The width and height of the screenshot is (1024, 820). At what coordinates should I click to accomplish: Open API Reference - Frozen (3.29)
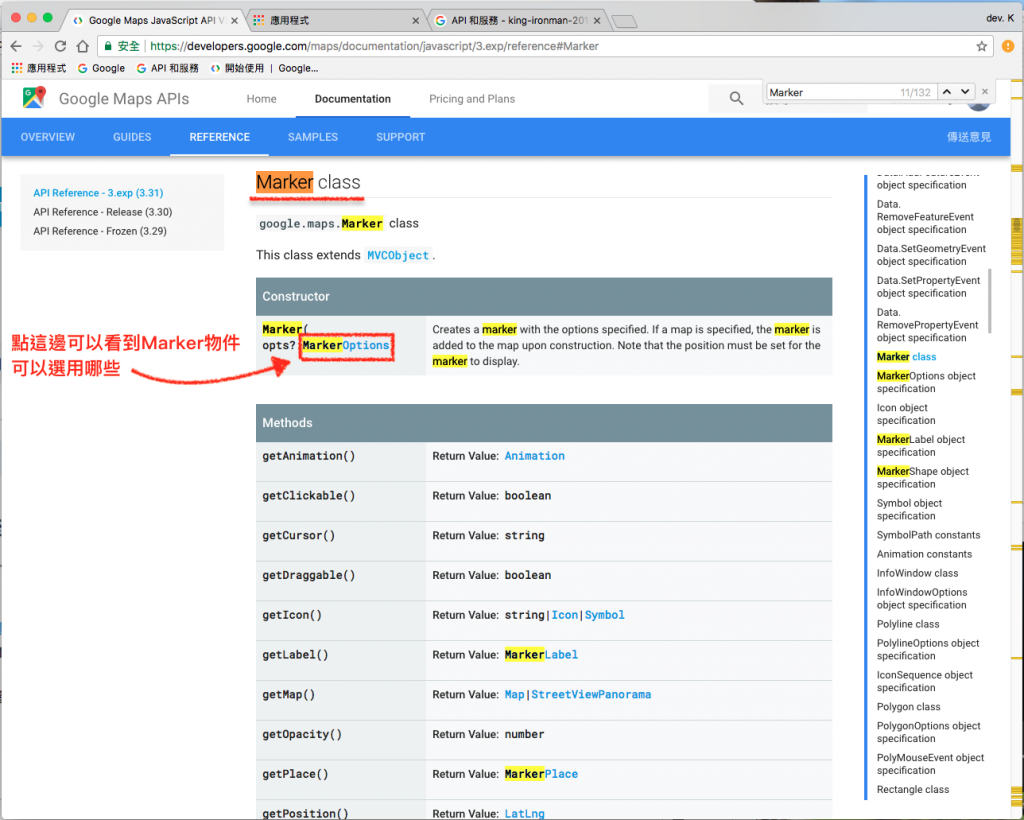pyautogui.click(x=100, y=231)
